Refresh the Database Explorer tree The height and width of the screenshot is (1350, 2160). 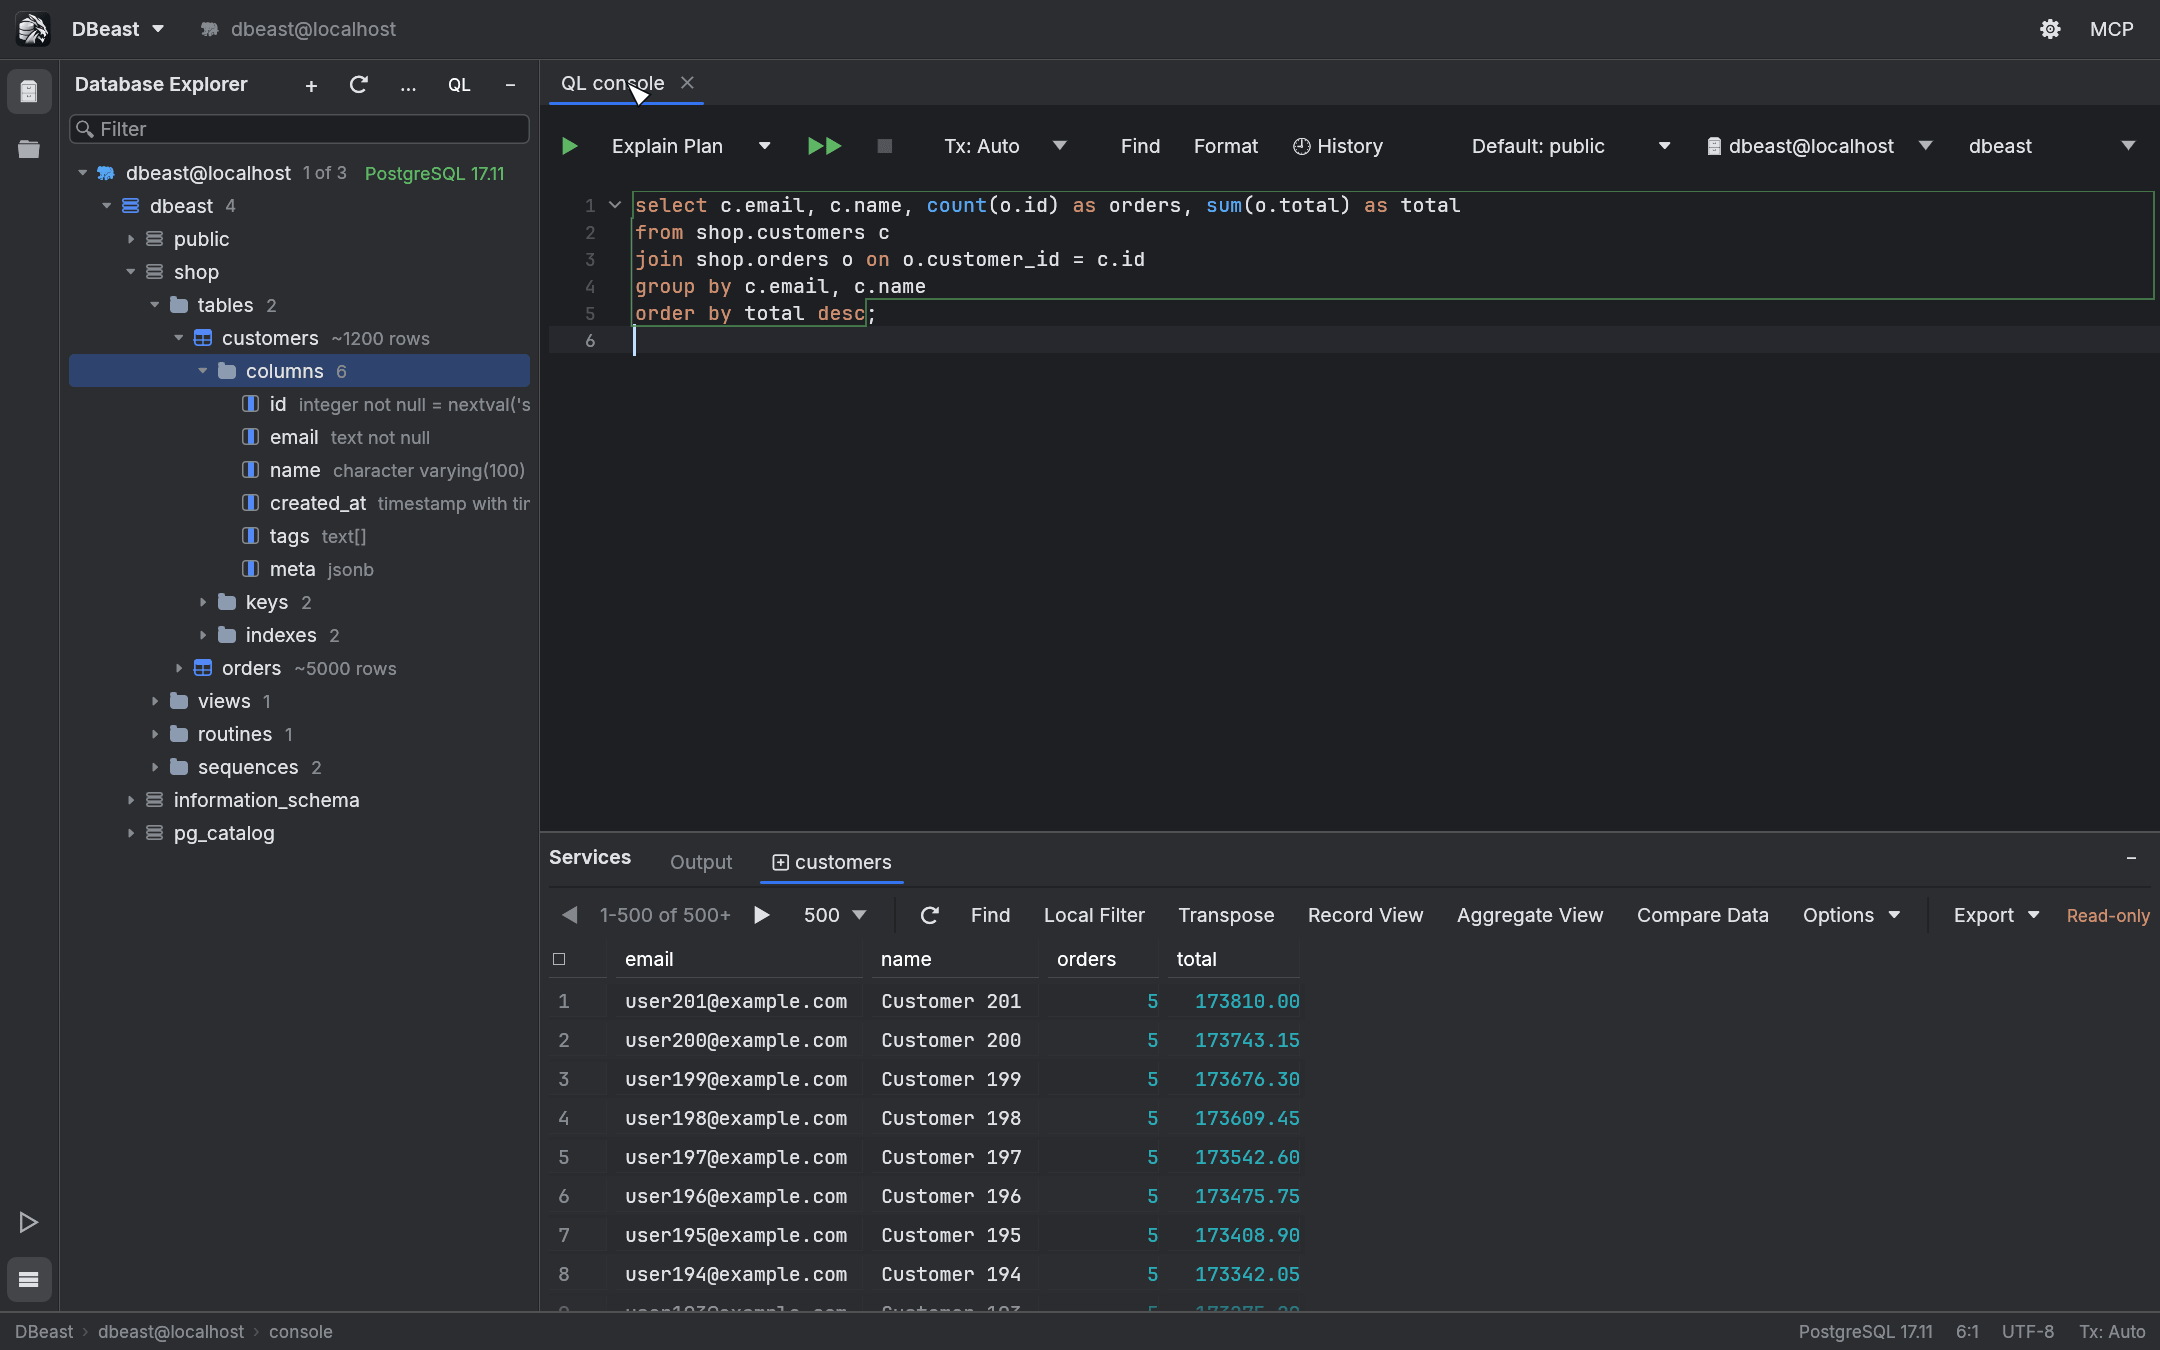click(359, 85)
